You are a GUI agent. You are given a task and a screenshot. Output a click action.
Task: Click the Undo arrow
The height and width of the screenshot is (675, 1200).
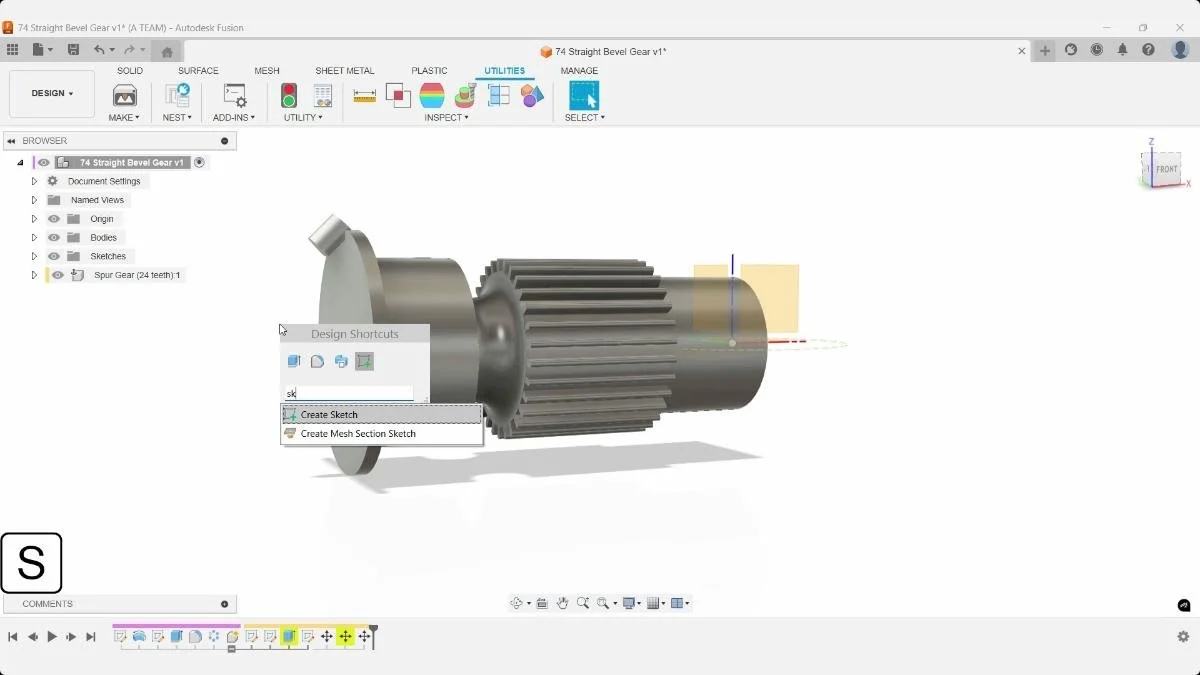point(99,50)
